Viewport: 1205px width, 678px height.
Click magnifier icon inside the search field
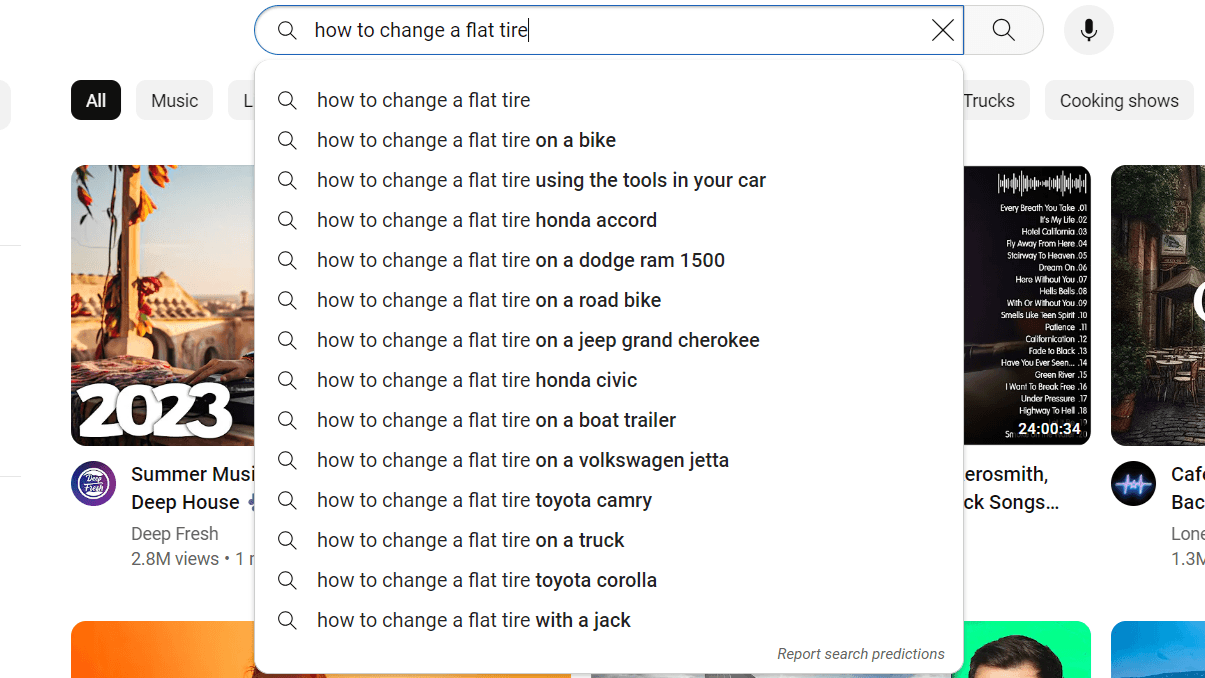287,30
